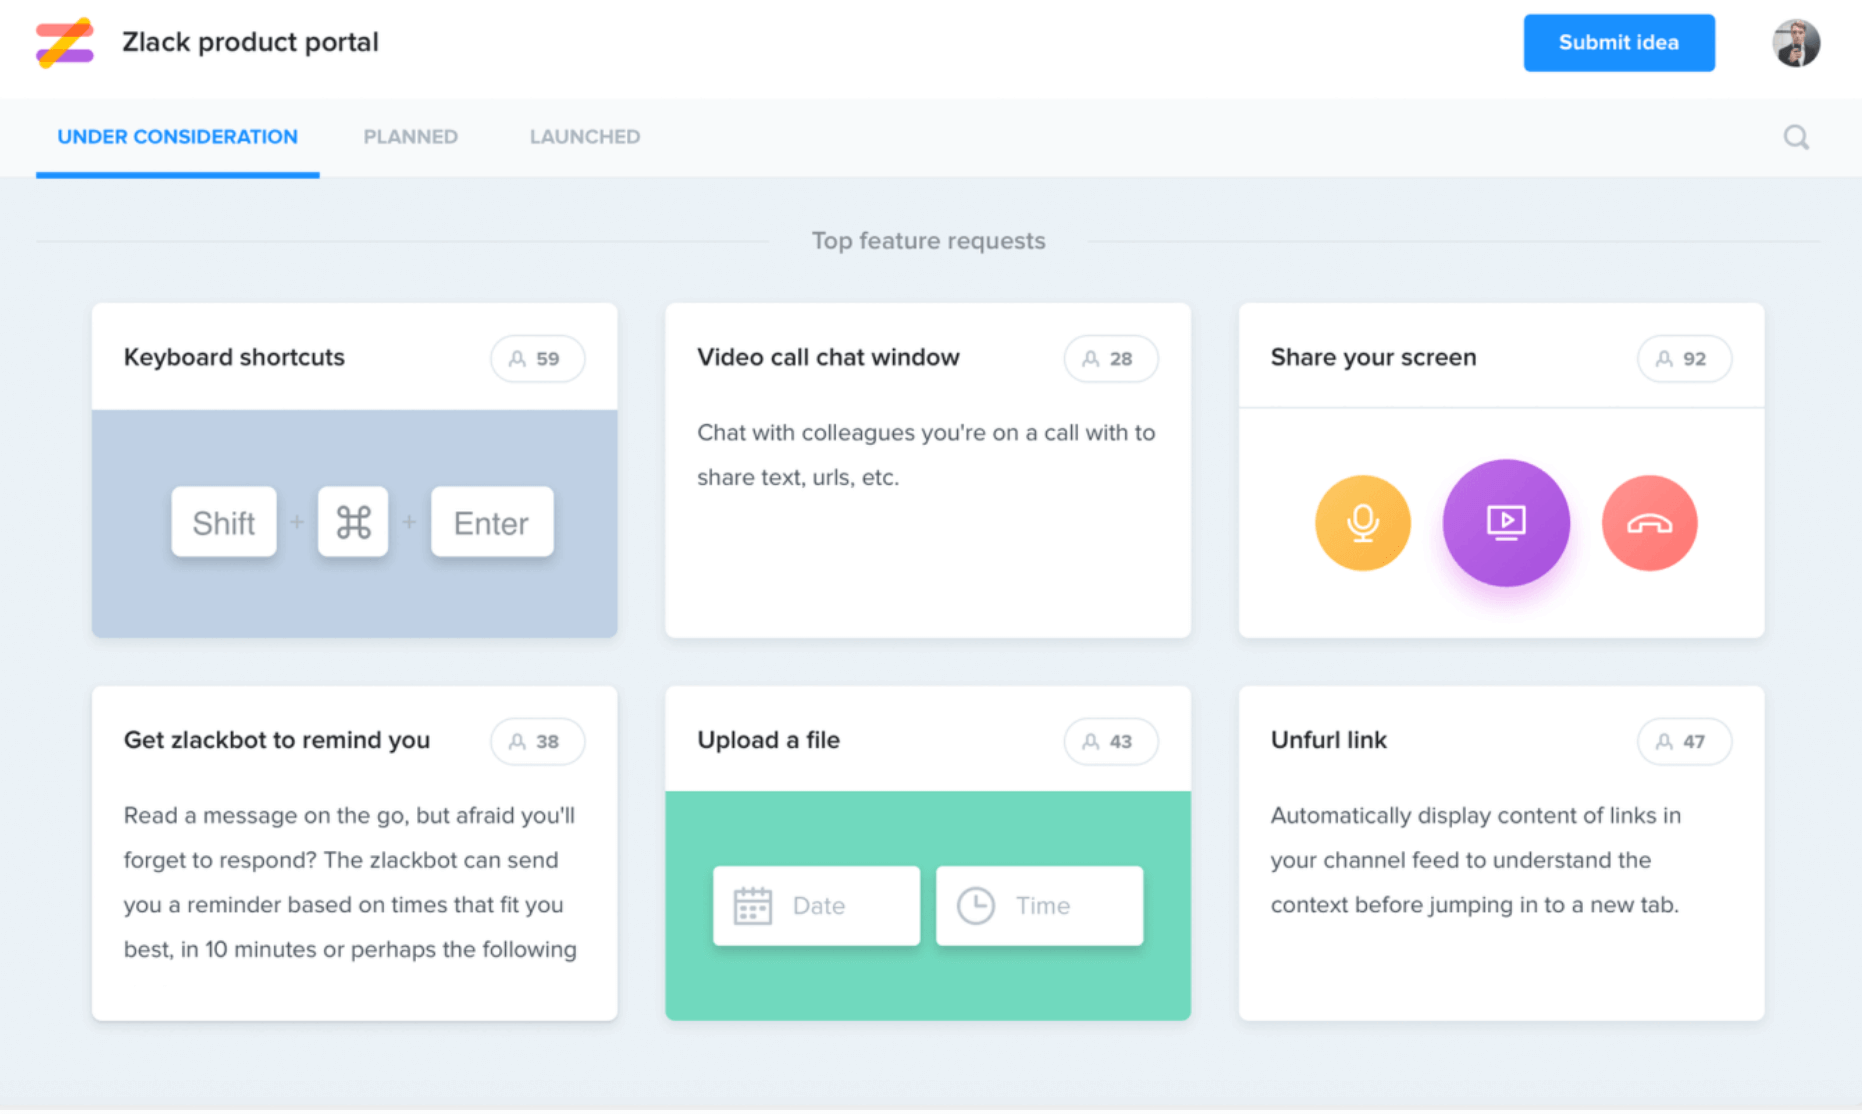Screen dimensions: 1862x1114
Task: Click the Shift key illustration
Action: 224,522
